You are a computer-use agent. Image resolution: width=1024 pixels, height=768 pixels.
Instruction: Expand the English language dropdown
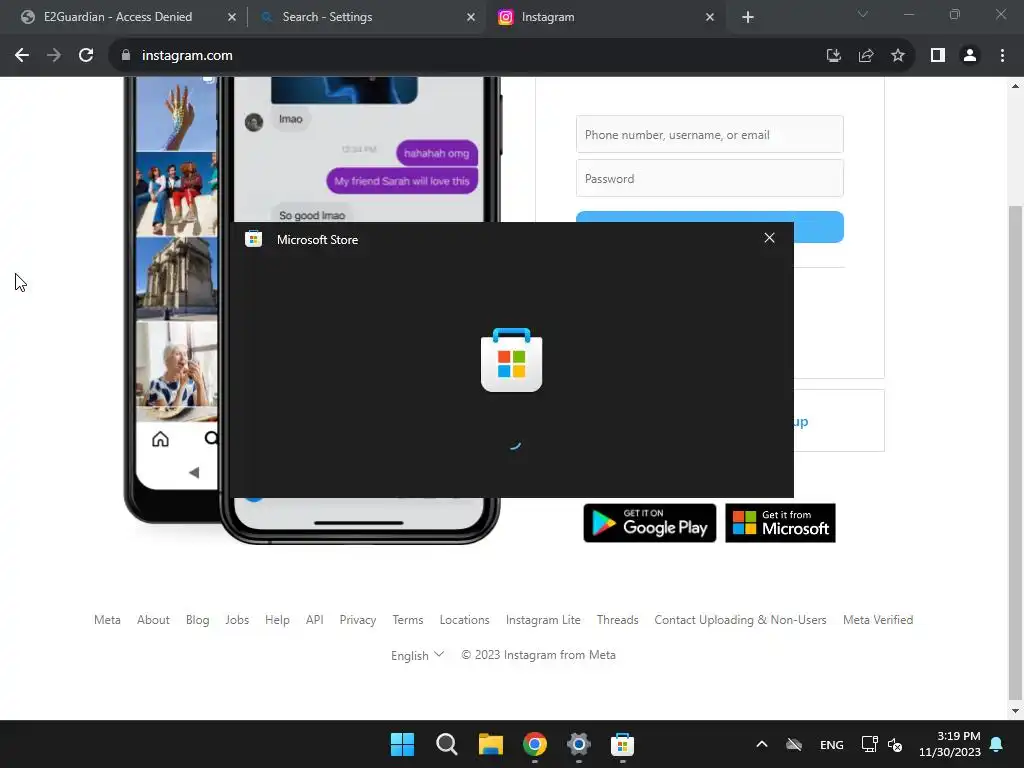coord(417,655)
